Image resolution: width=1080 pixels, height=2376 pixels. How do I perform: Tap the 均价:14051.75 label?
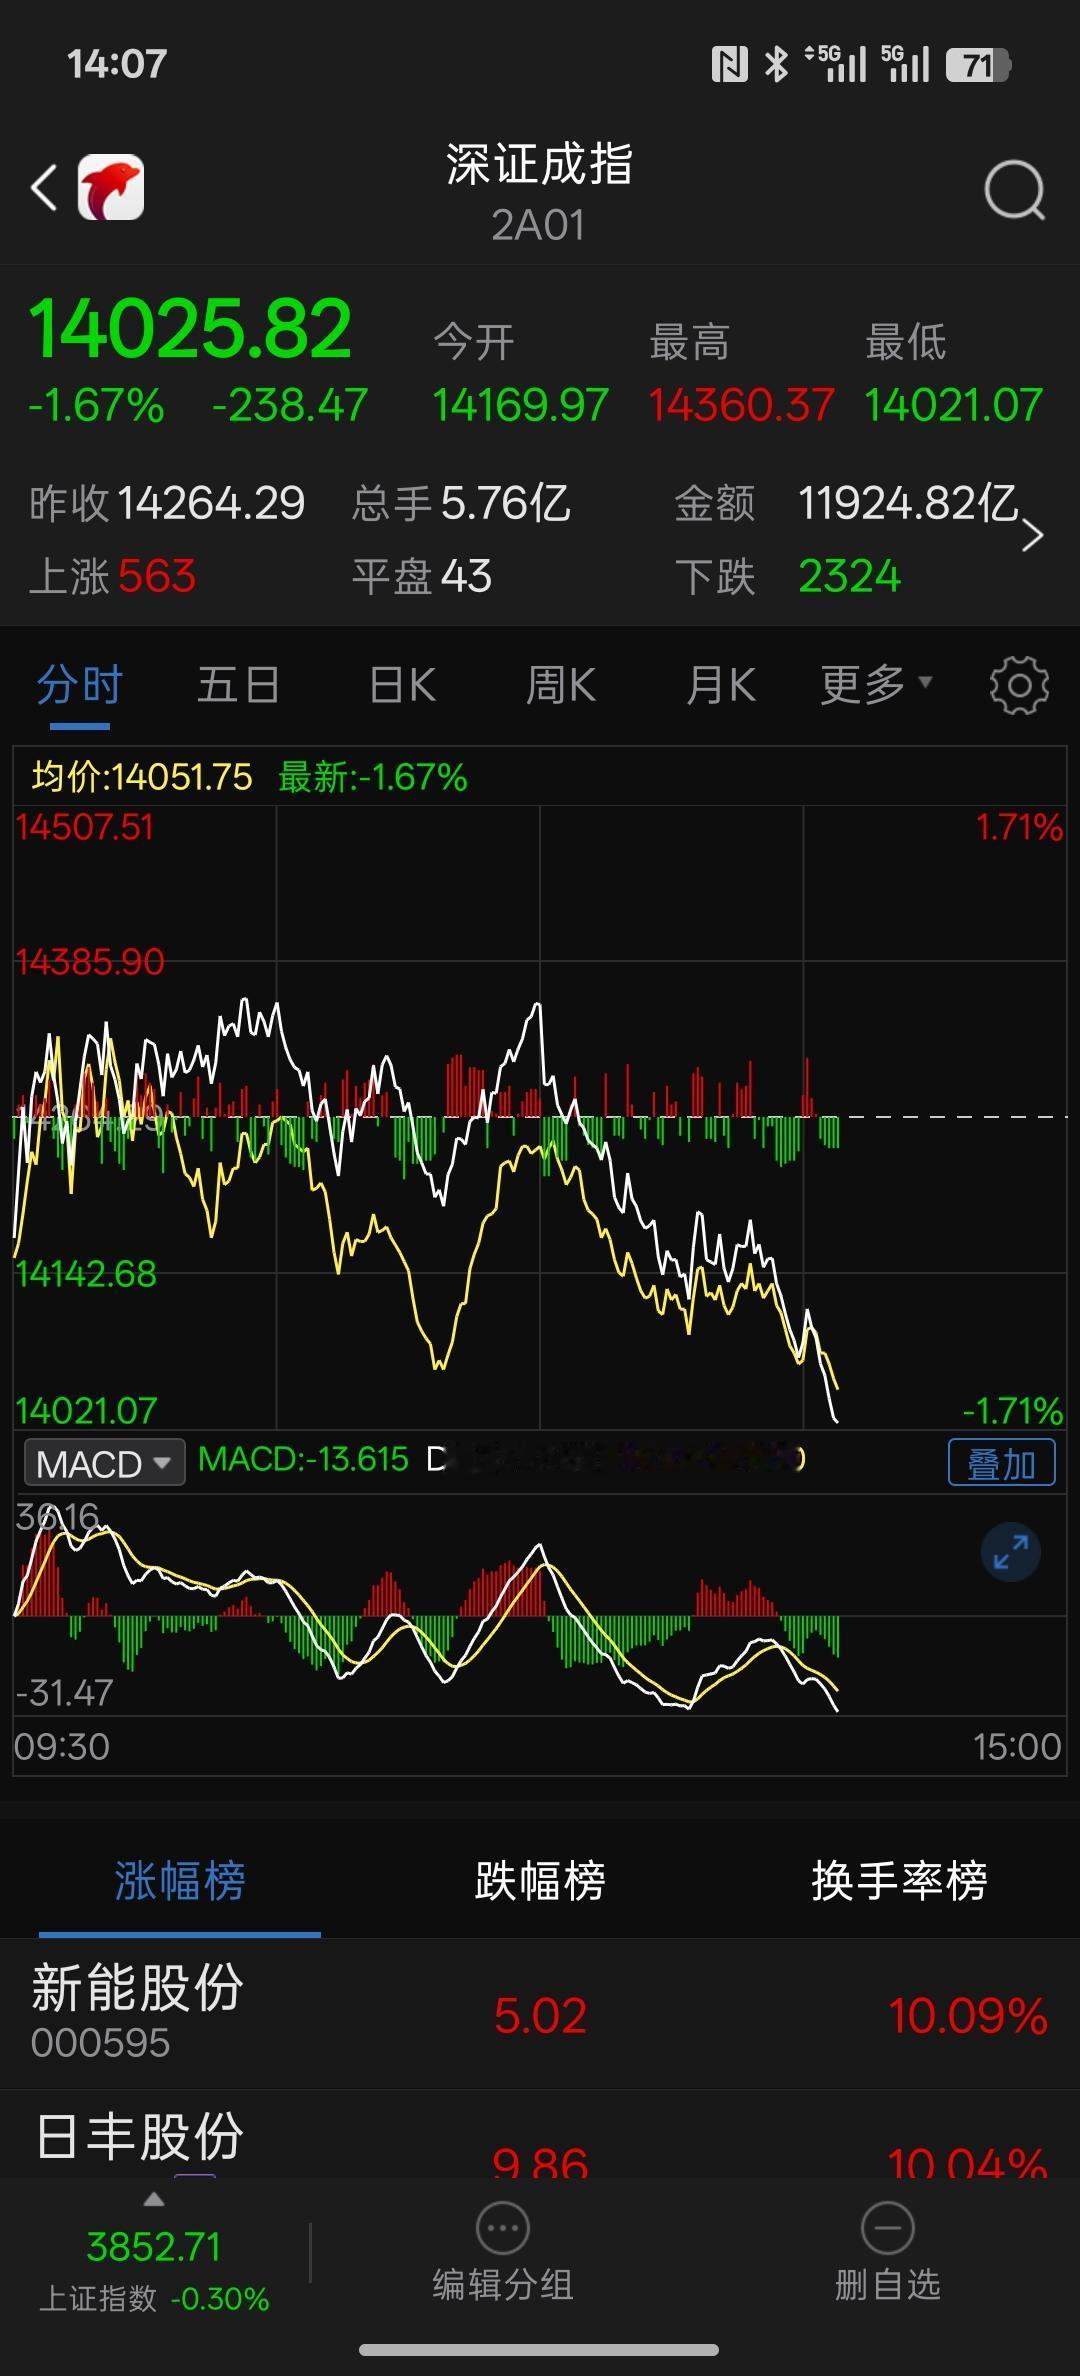[142, 777]
